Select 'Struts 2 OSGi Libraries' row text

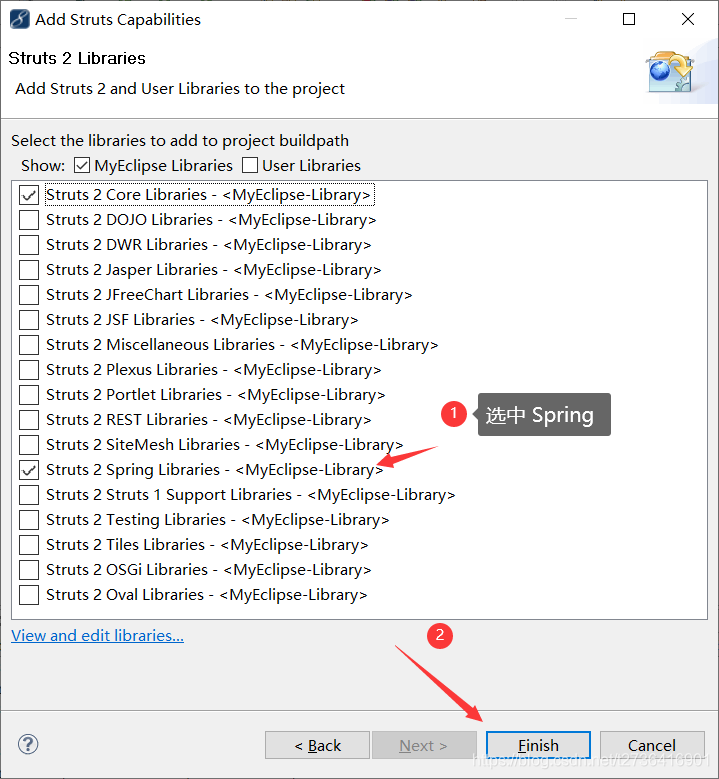click(x=209, y=570)
